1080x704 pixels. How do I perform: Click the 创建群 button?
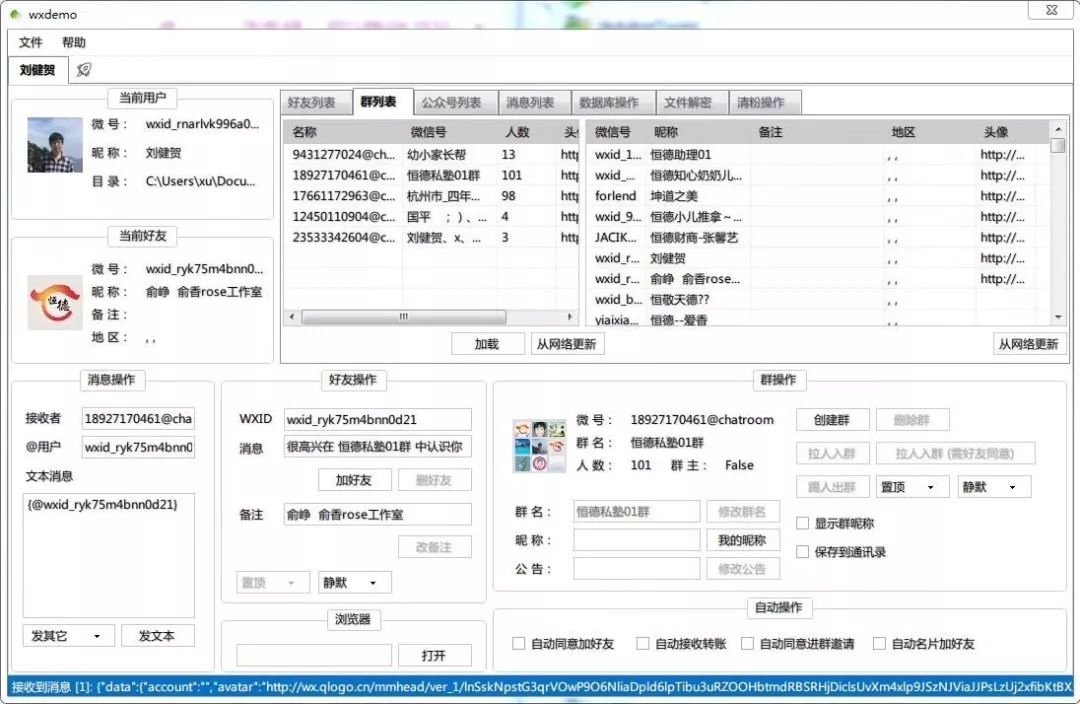coord(833,419)
